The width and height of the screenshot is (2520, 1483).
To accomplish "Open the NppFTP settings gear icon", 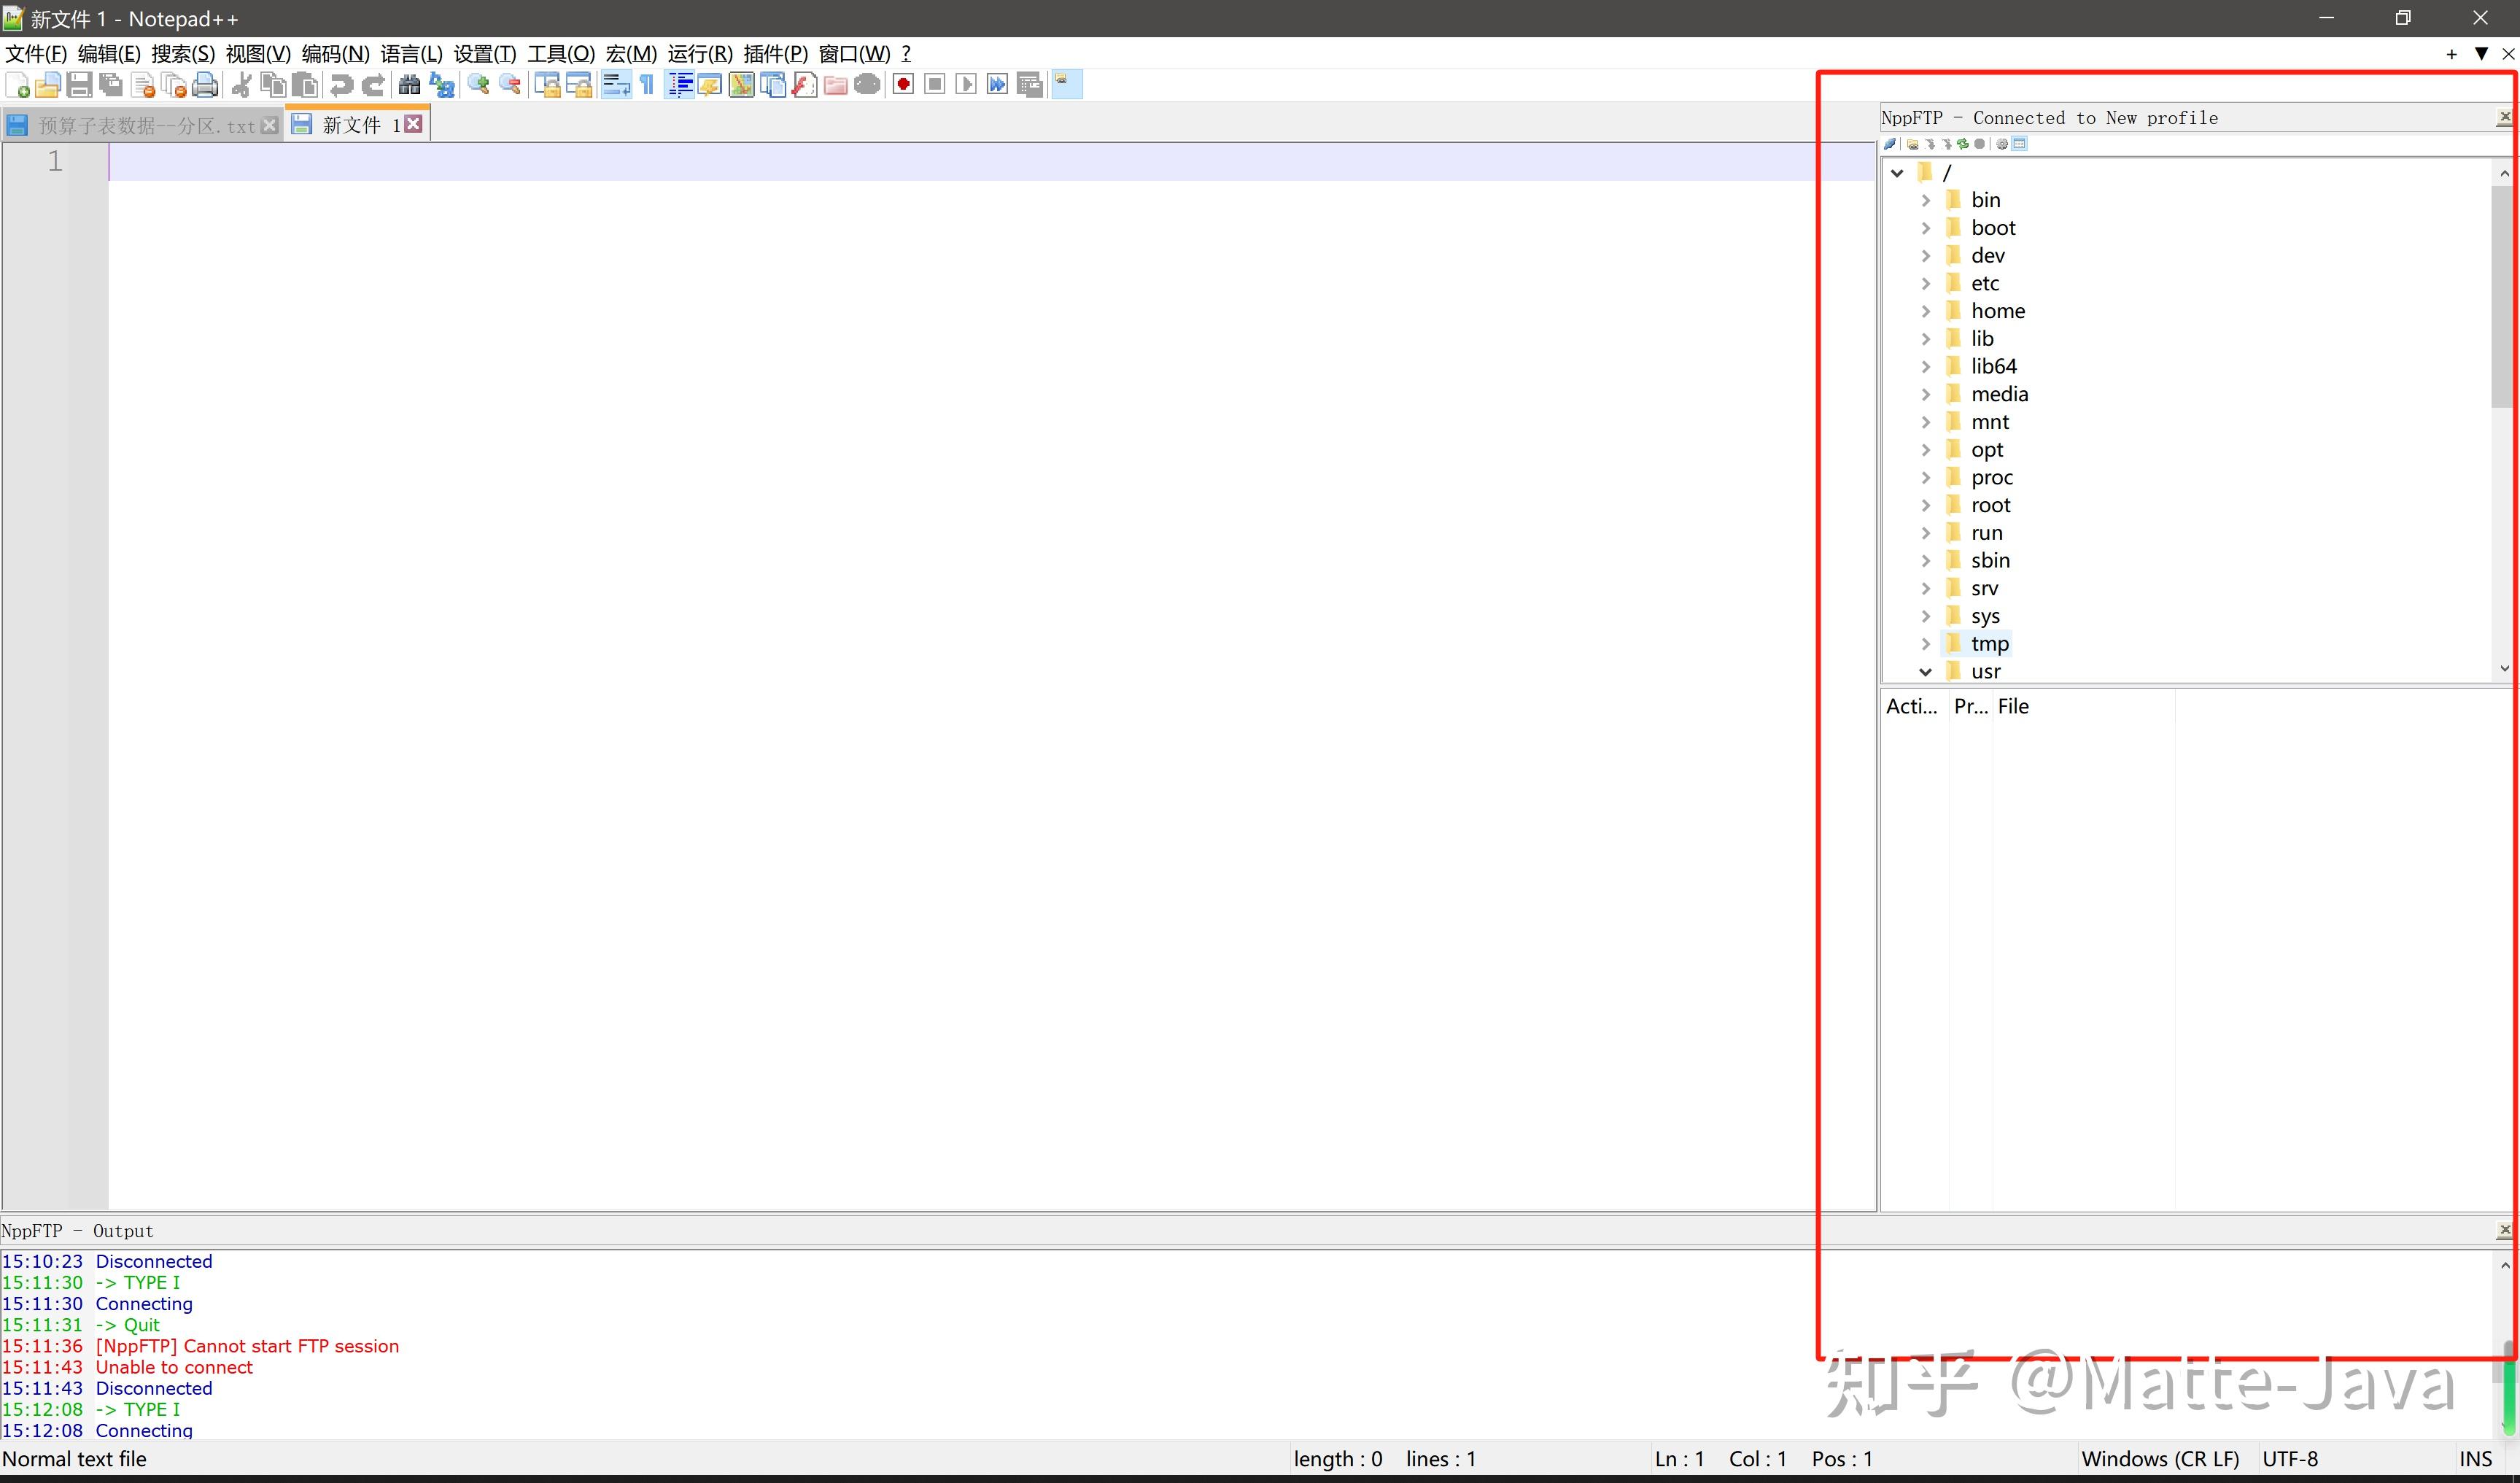I will coord(2002,143).
